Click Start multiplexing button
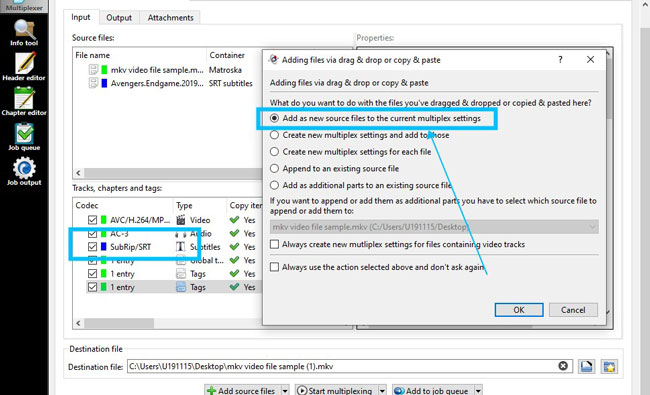 tap(336, 390)
